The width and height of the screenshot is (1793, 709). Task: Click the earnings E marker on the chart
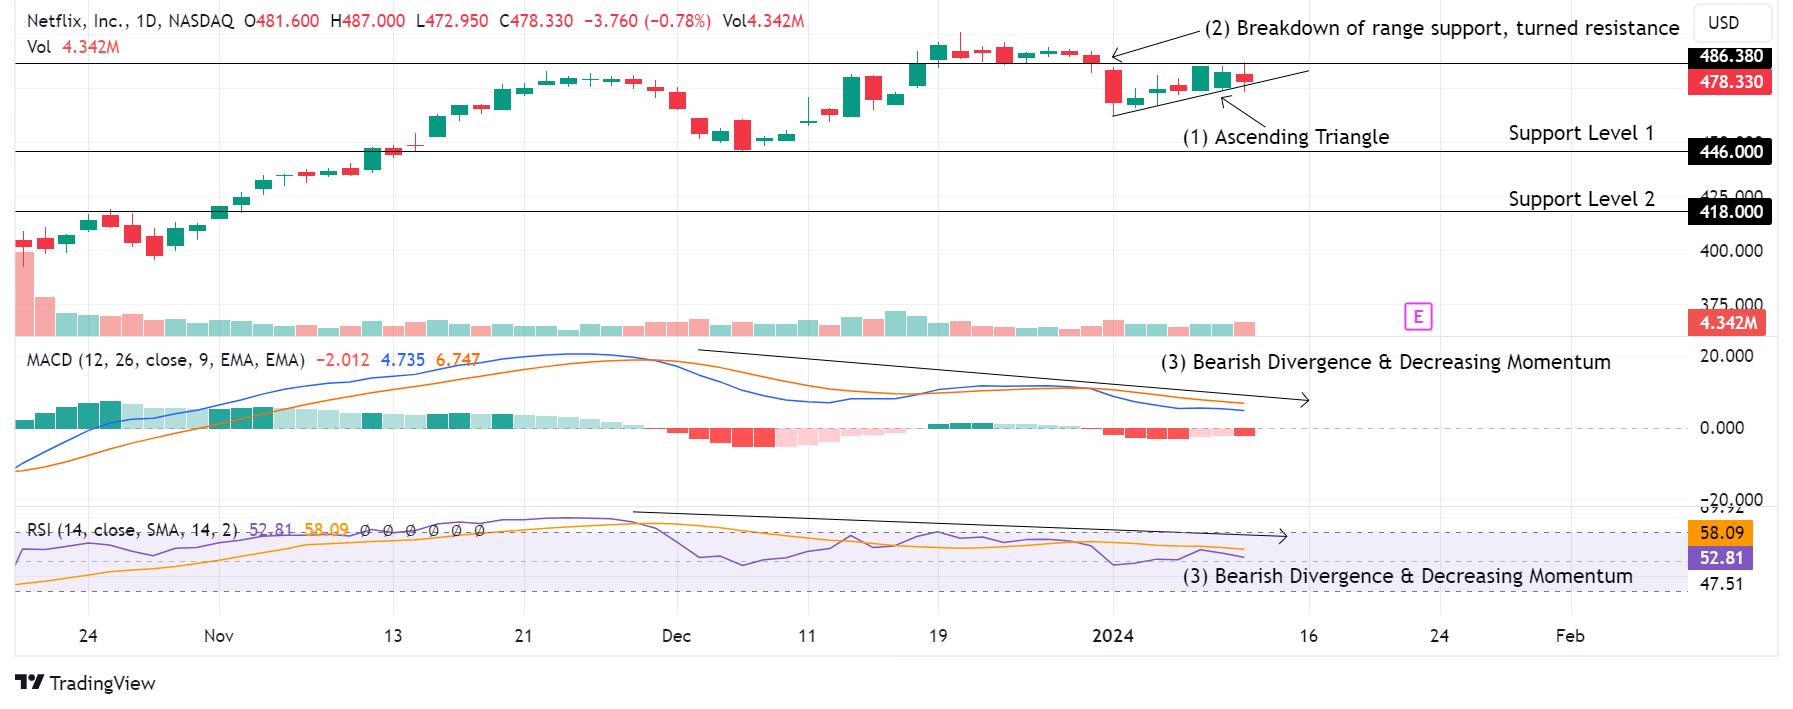click(x=1418, y=317)
